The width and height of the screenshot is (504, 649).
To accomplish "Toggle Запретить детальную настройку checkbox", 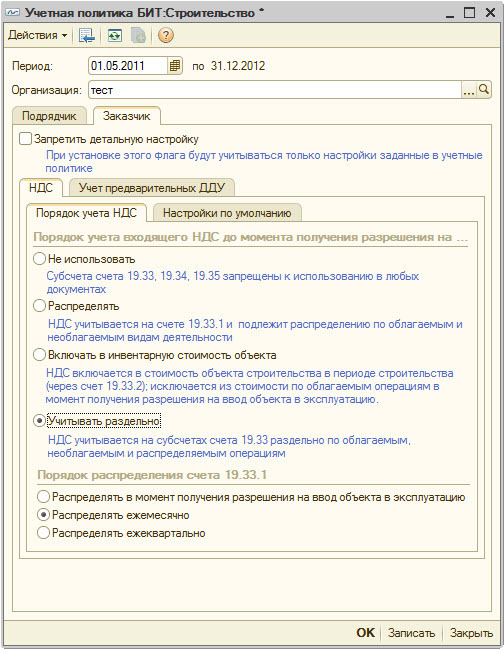I will click(x=26, y=139).
